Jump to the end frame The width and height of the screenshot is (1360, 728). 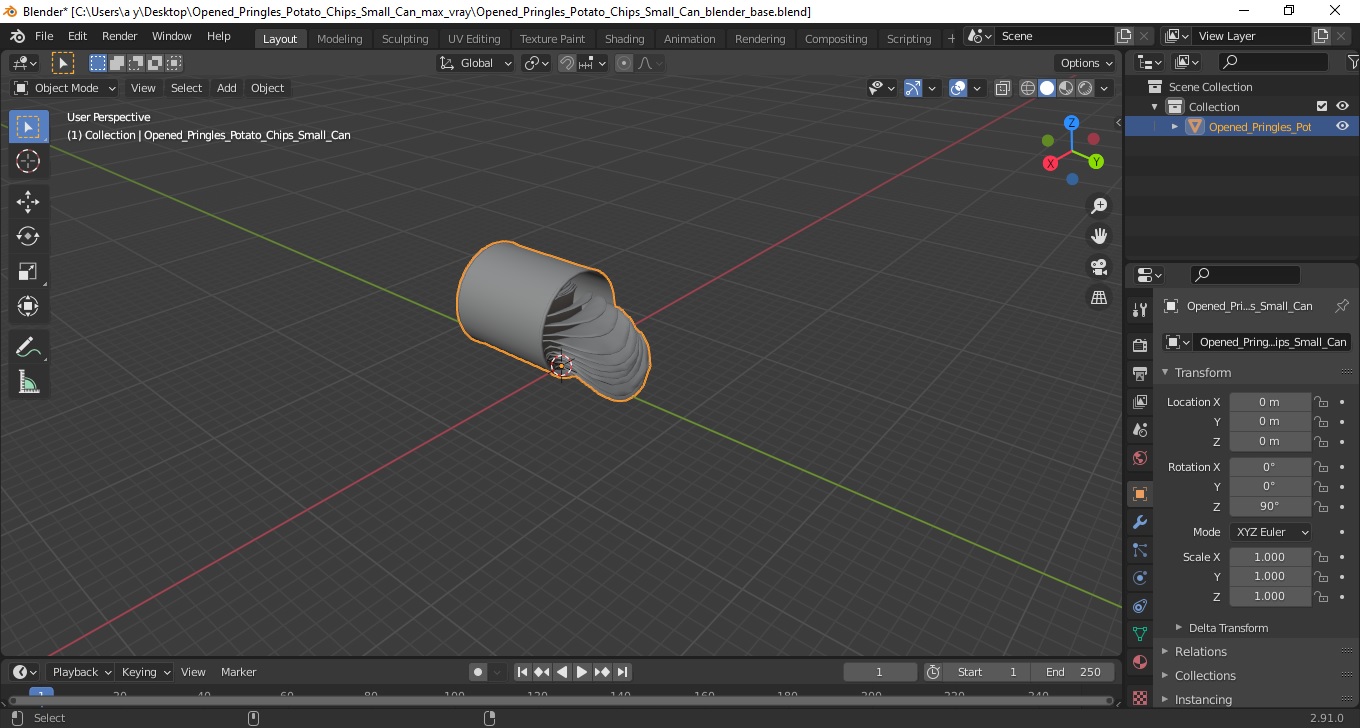tap(622, 672)
